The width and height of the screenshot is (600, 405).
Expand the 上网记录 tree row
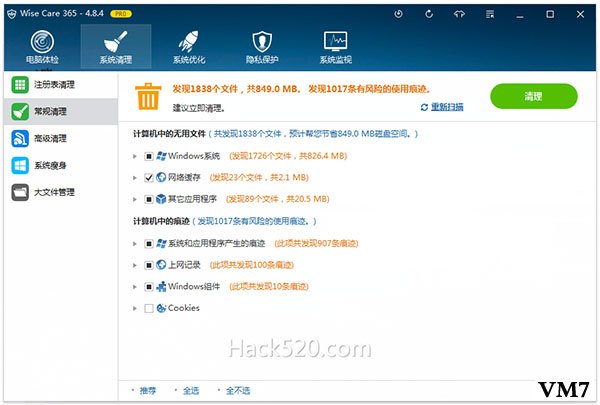tap(135, 265)
